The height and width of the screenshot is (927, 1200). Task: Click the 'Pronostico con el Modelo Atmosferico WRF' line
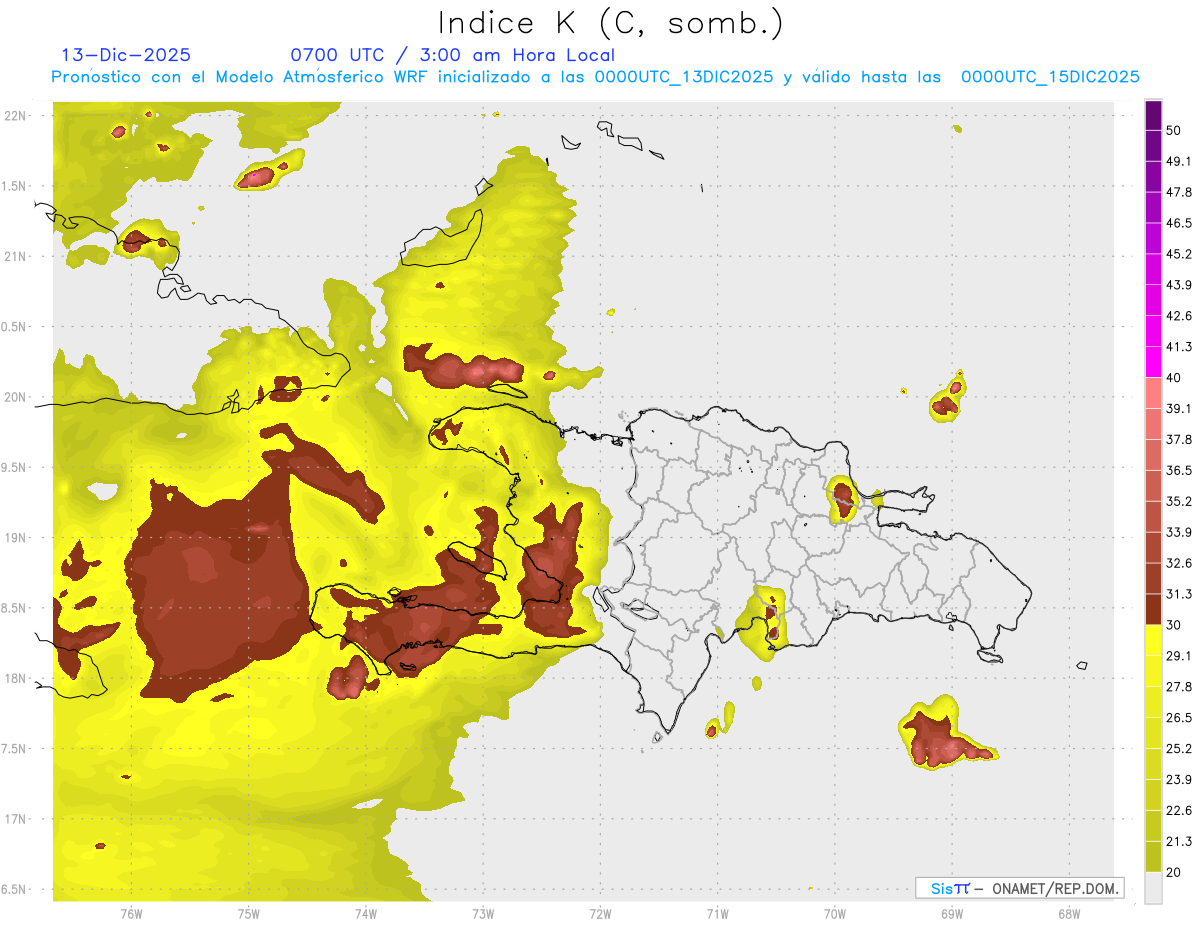point(596,77)
